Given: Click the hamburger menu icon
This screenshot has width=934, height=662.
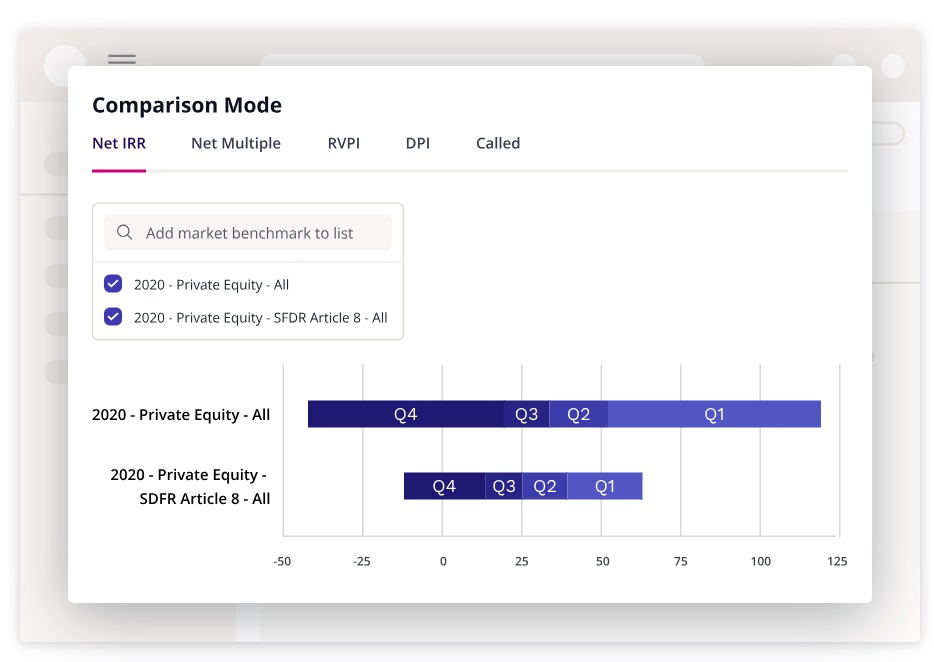Looking at the screenshot, I should click(122, 59).
